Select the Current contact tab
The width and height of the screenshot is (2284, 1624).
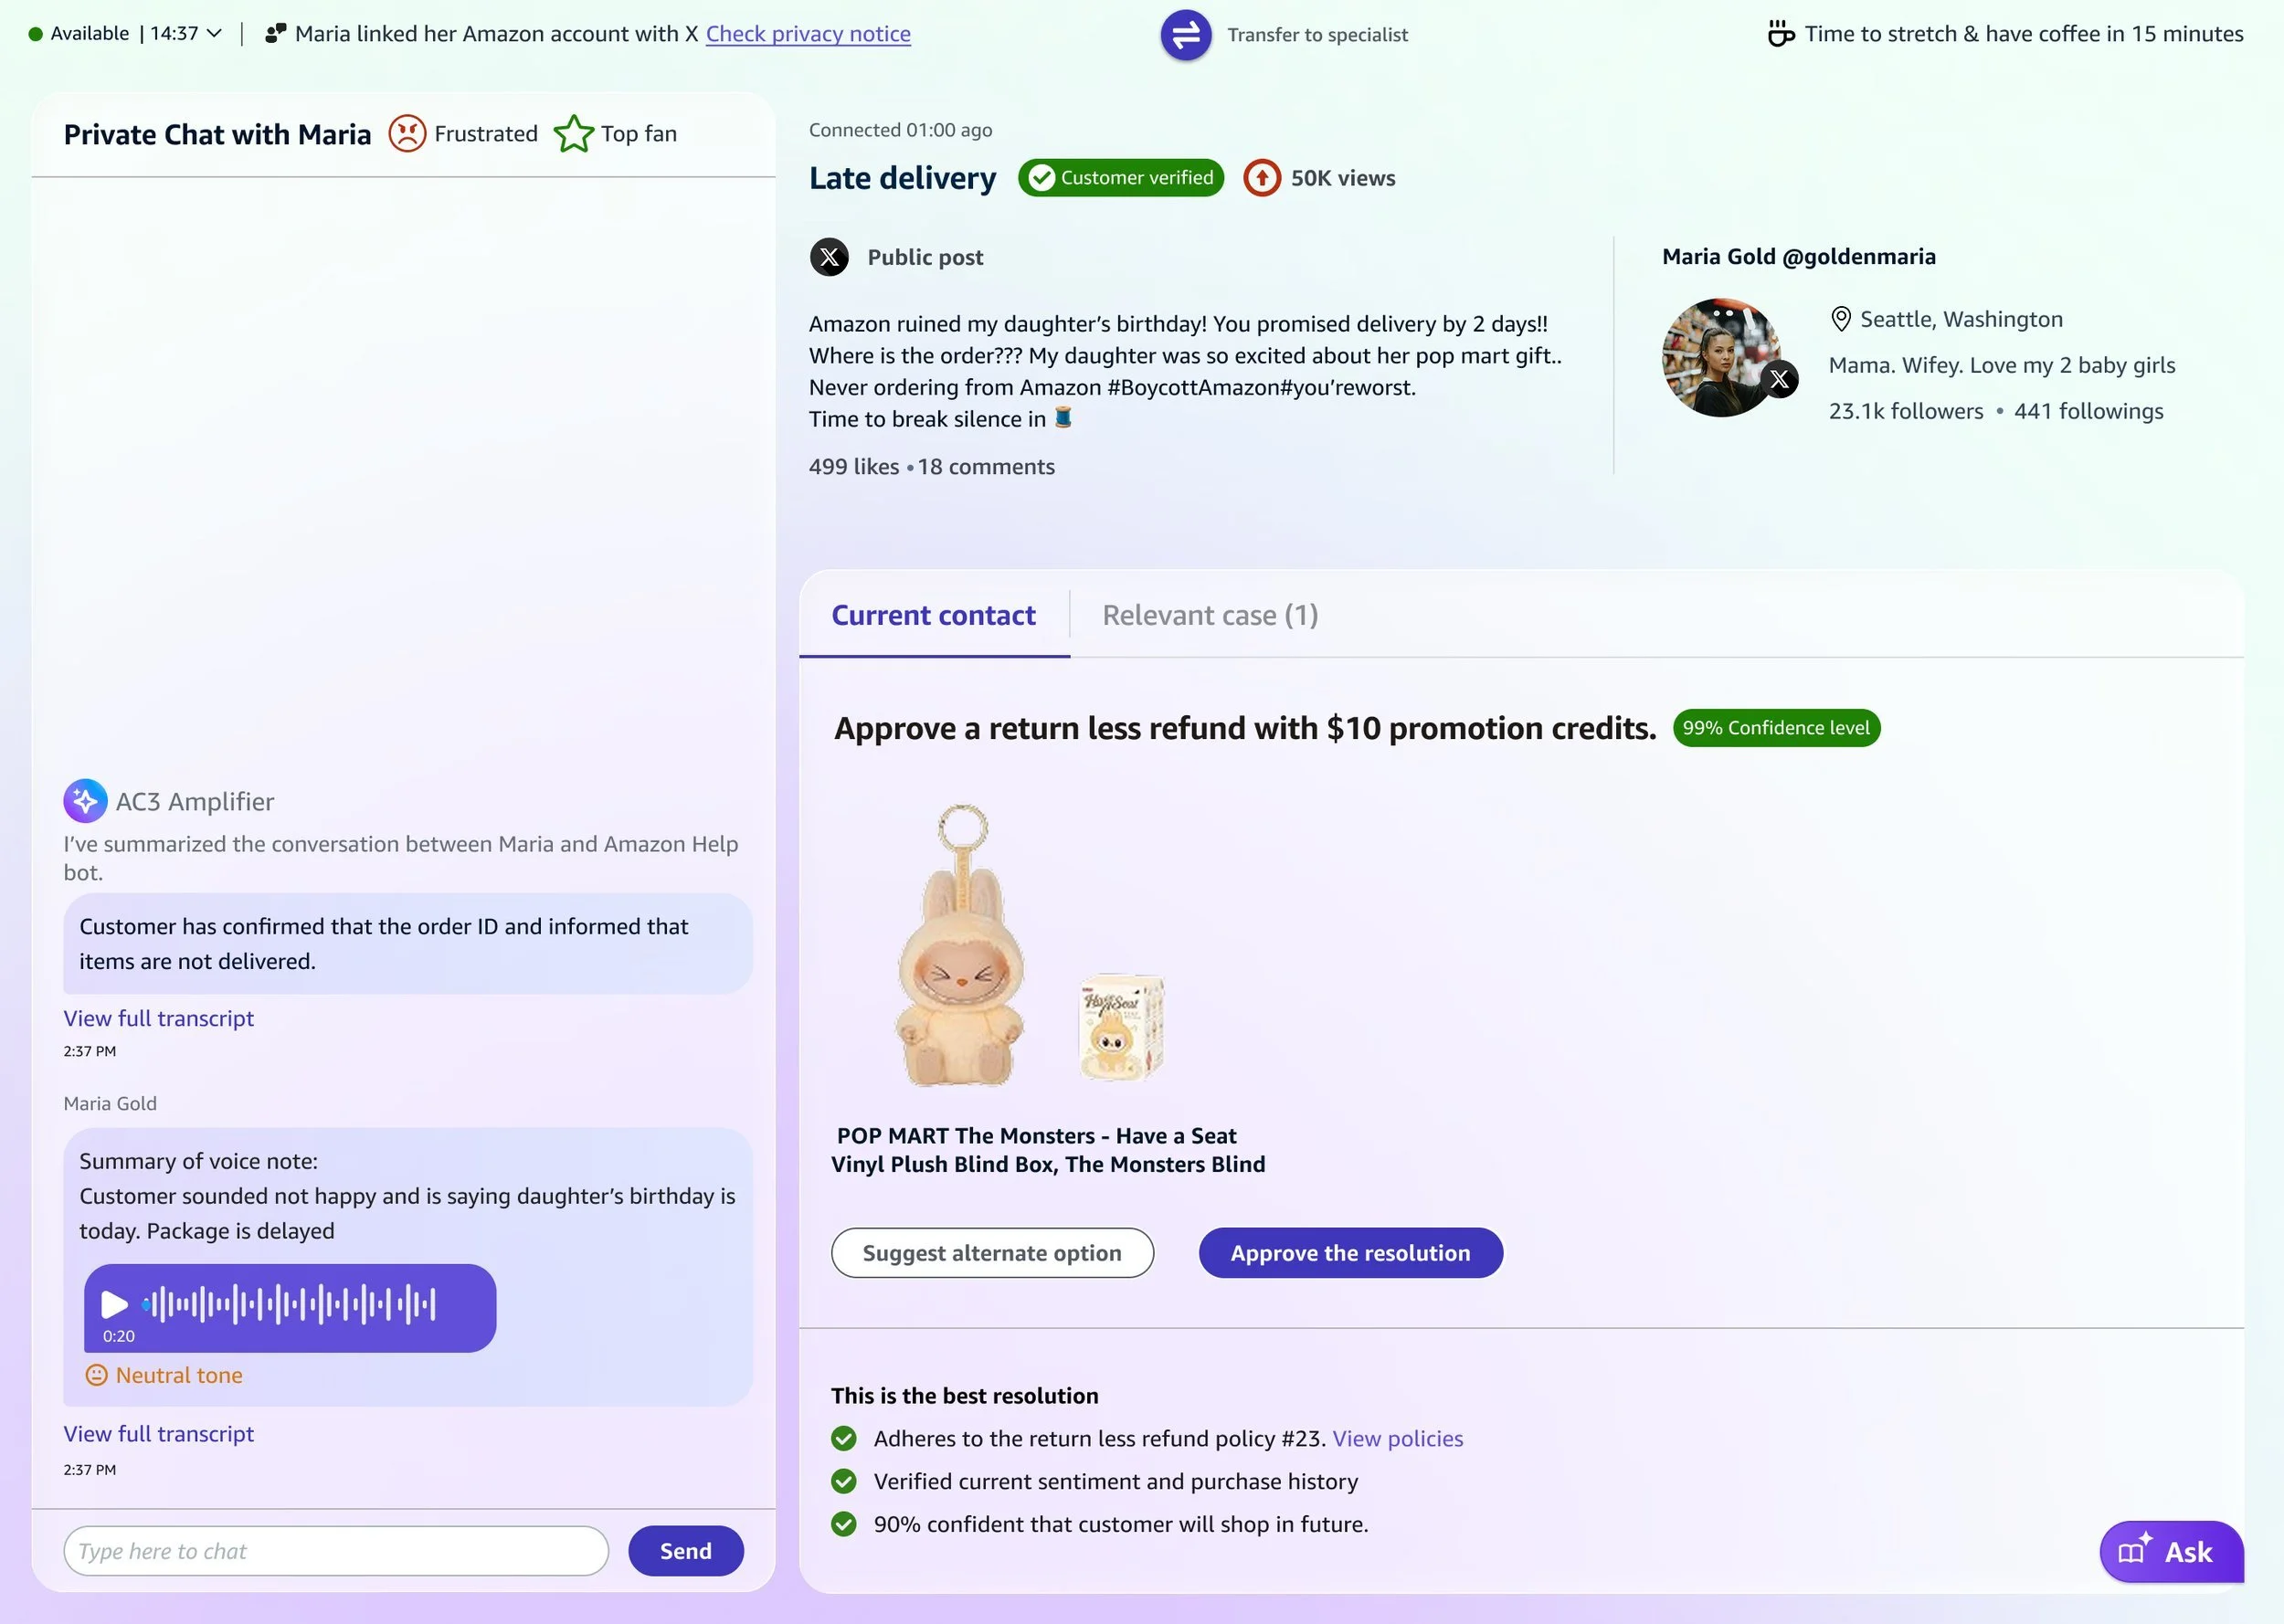pyautogui.click(x=933, y=615)
